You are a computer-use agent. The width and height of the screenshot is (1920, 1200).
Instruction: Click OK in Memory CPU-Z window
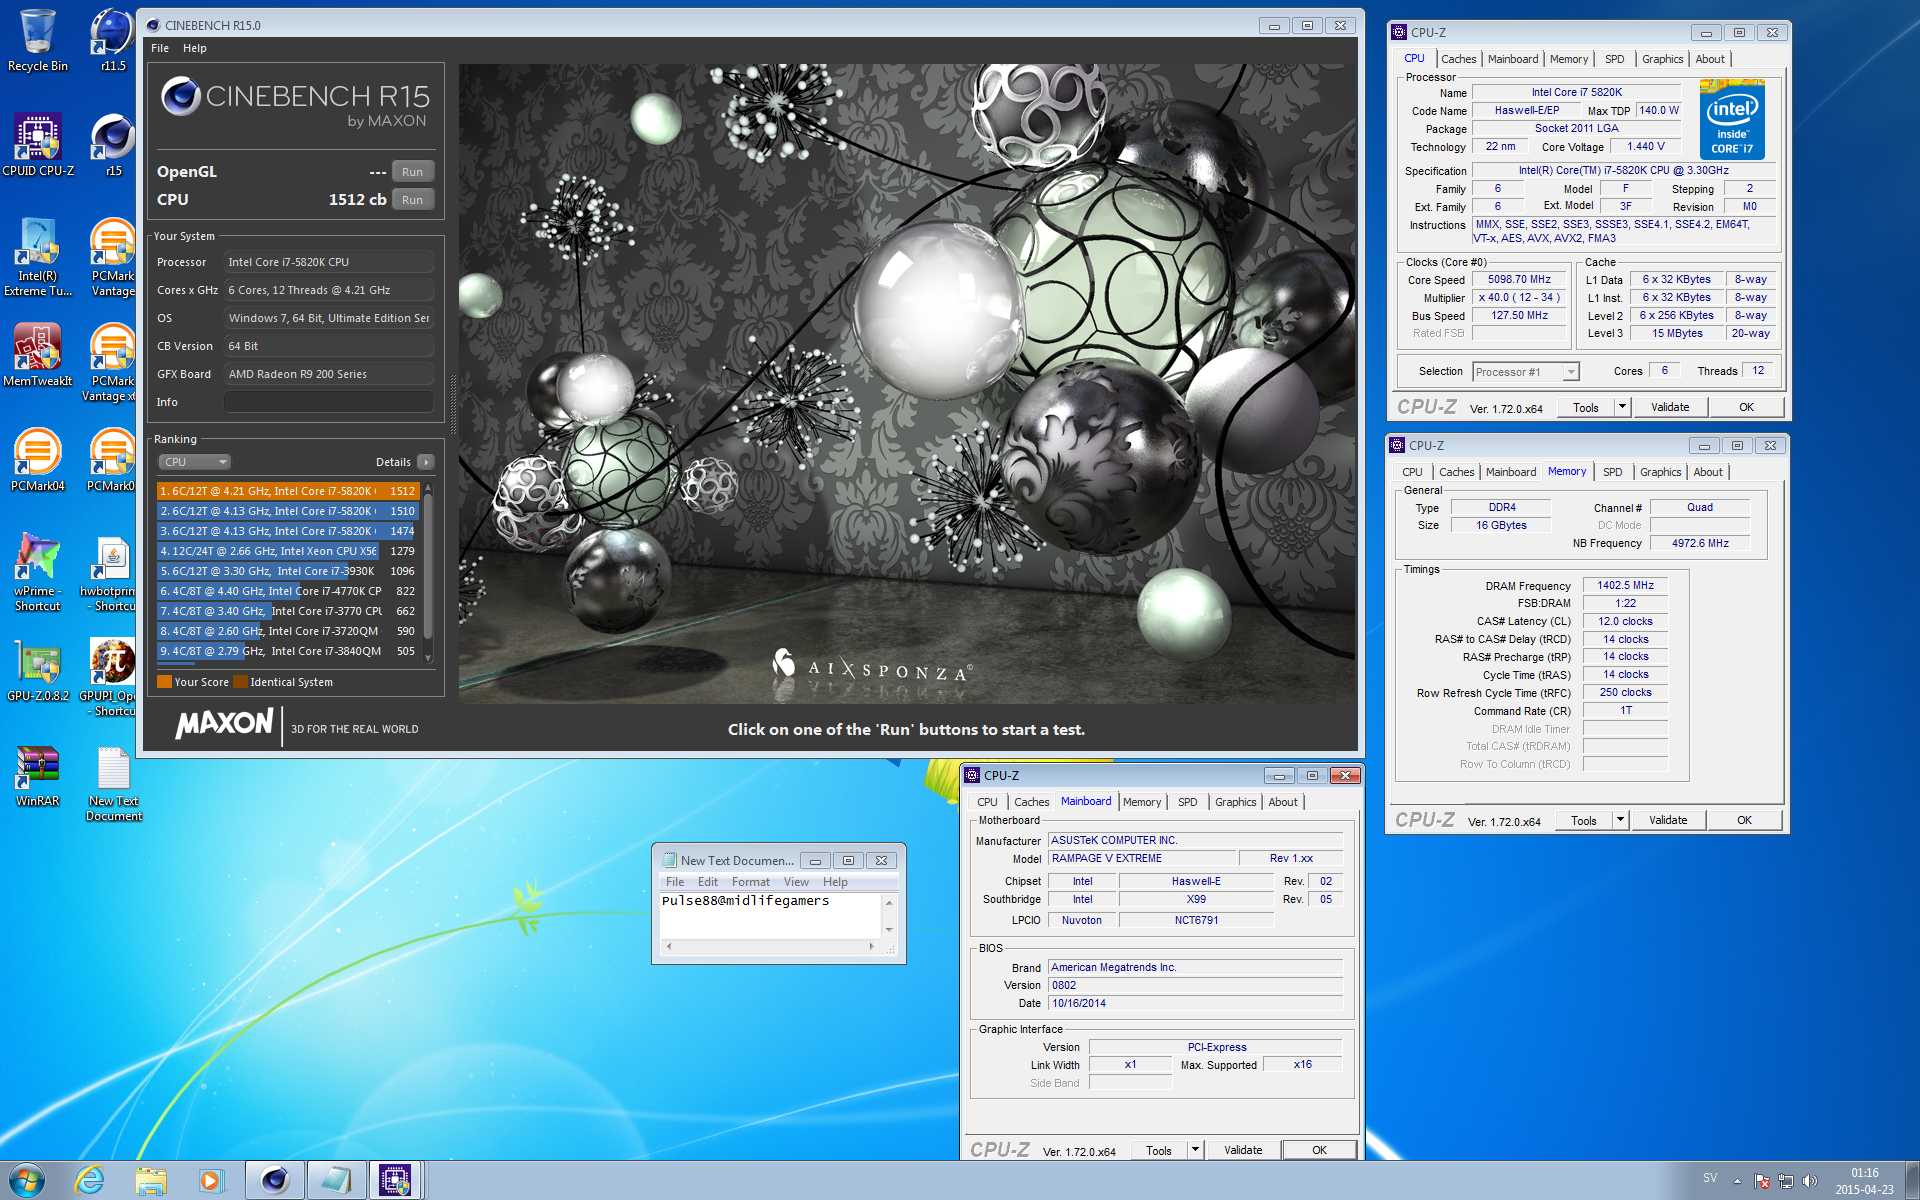(1744, 820)
